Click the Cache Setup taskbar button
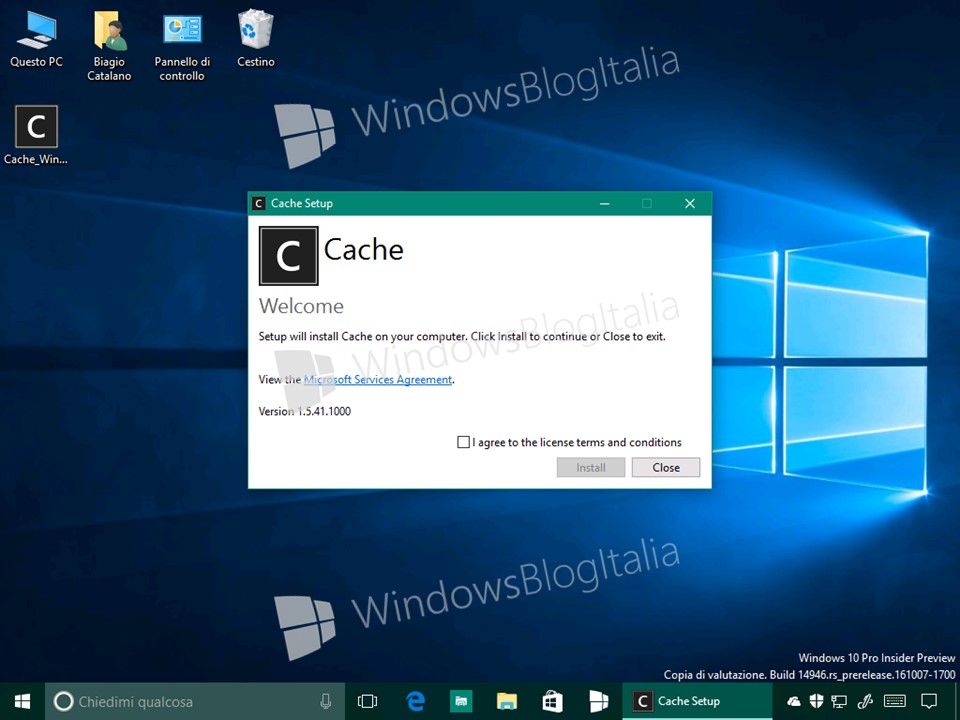This screenshot has width=960, height=720. [x=697, y=702]
